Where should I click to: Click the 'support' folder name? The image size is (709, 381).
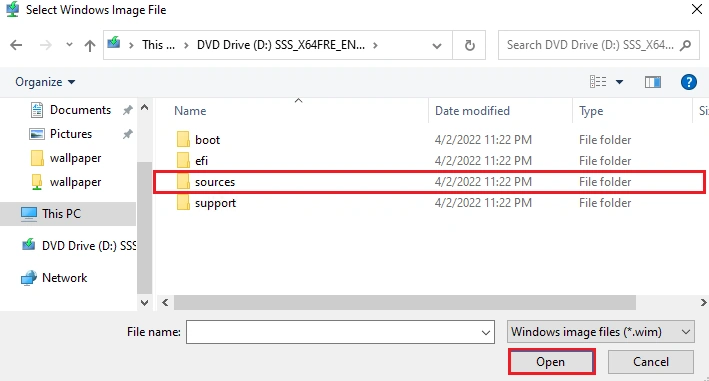click(215, 203)
